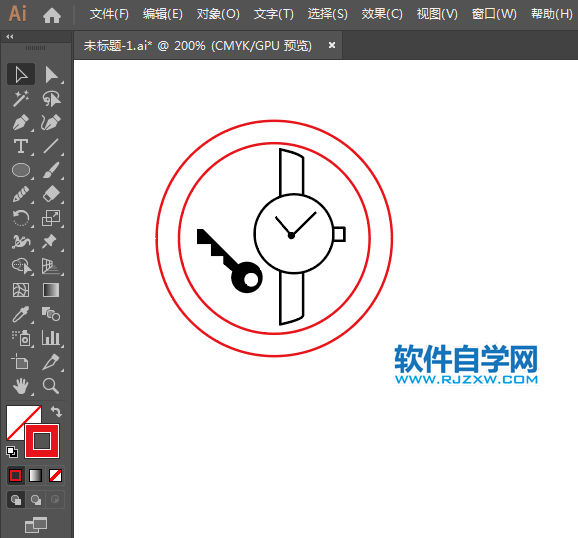The width and height of the screenshot is (578, 538).
Task: Open the 帮助(H) menu
Action: point(551,14)
